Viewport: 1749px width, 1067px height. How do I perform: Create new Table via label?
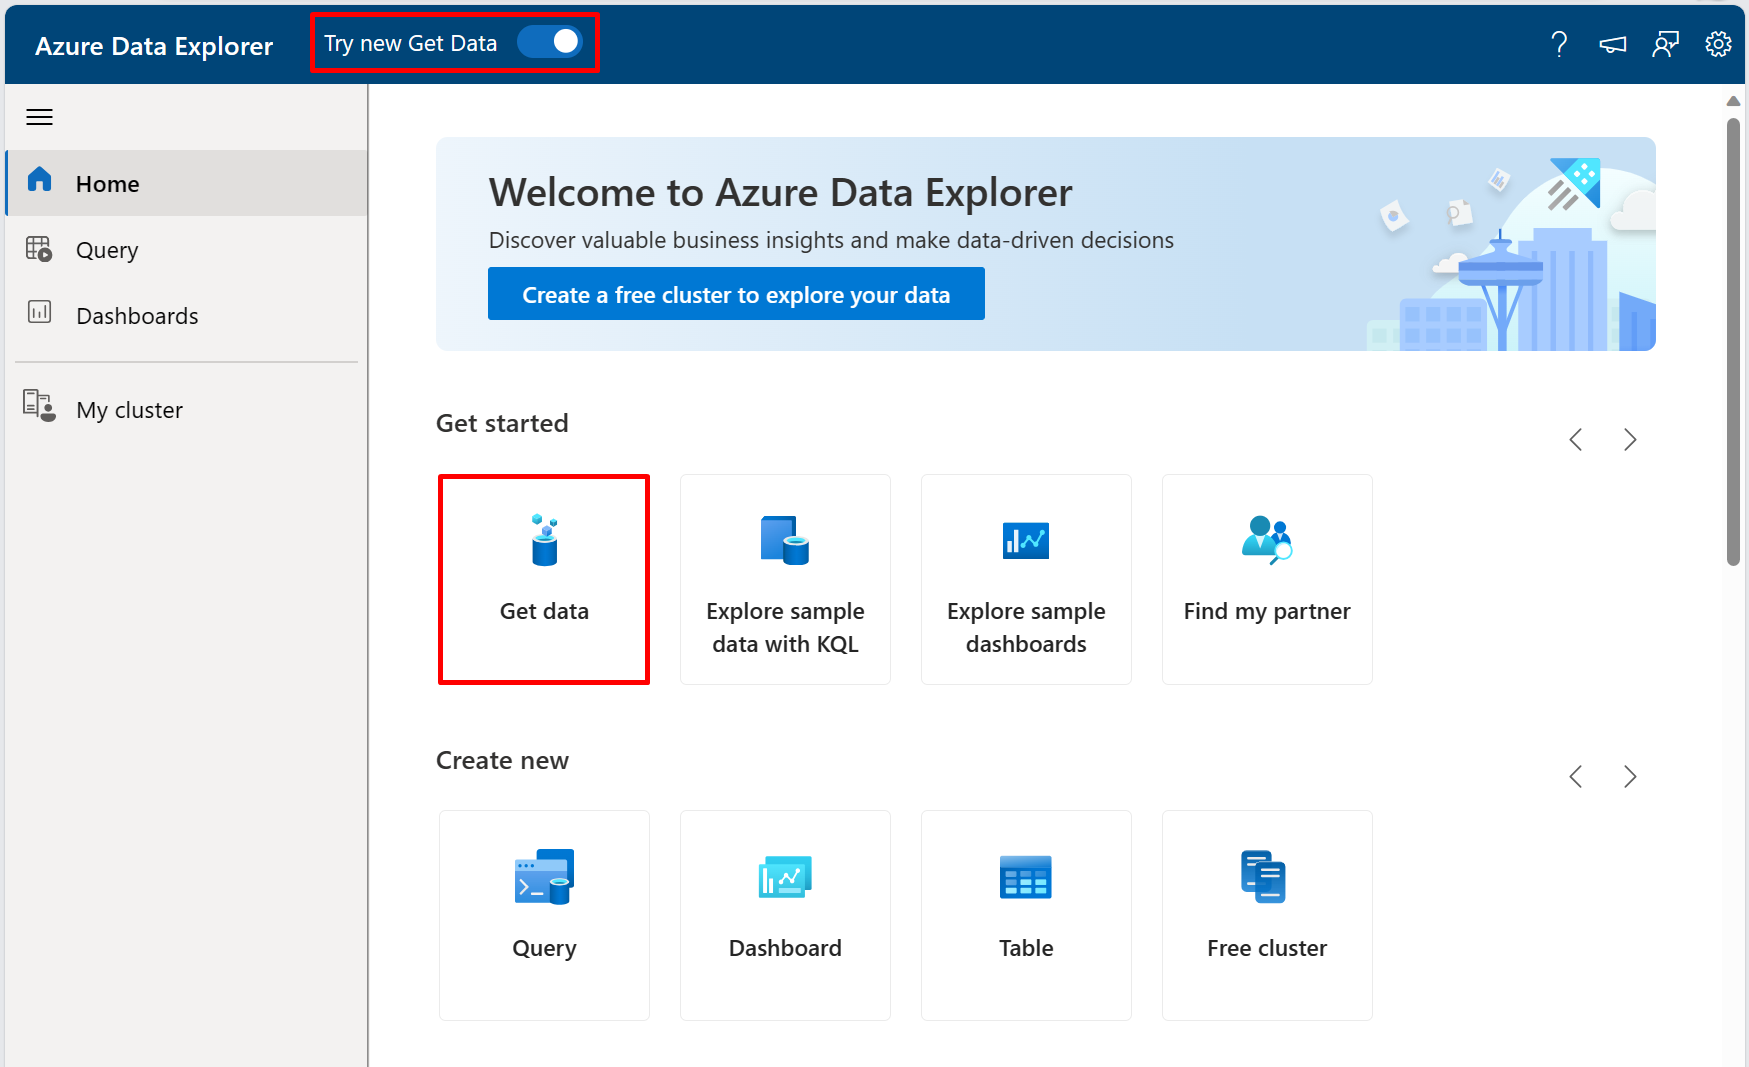pos(1026,948)
